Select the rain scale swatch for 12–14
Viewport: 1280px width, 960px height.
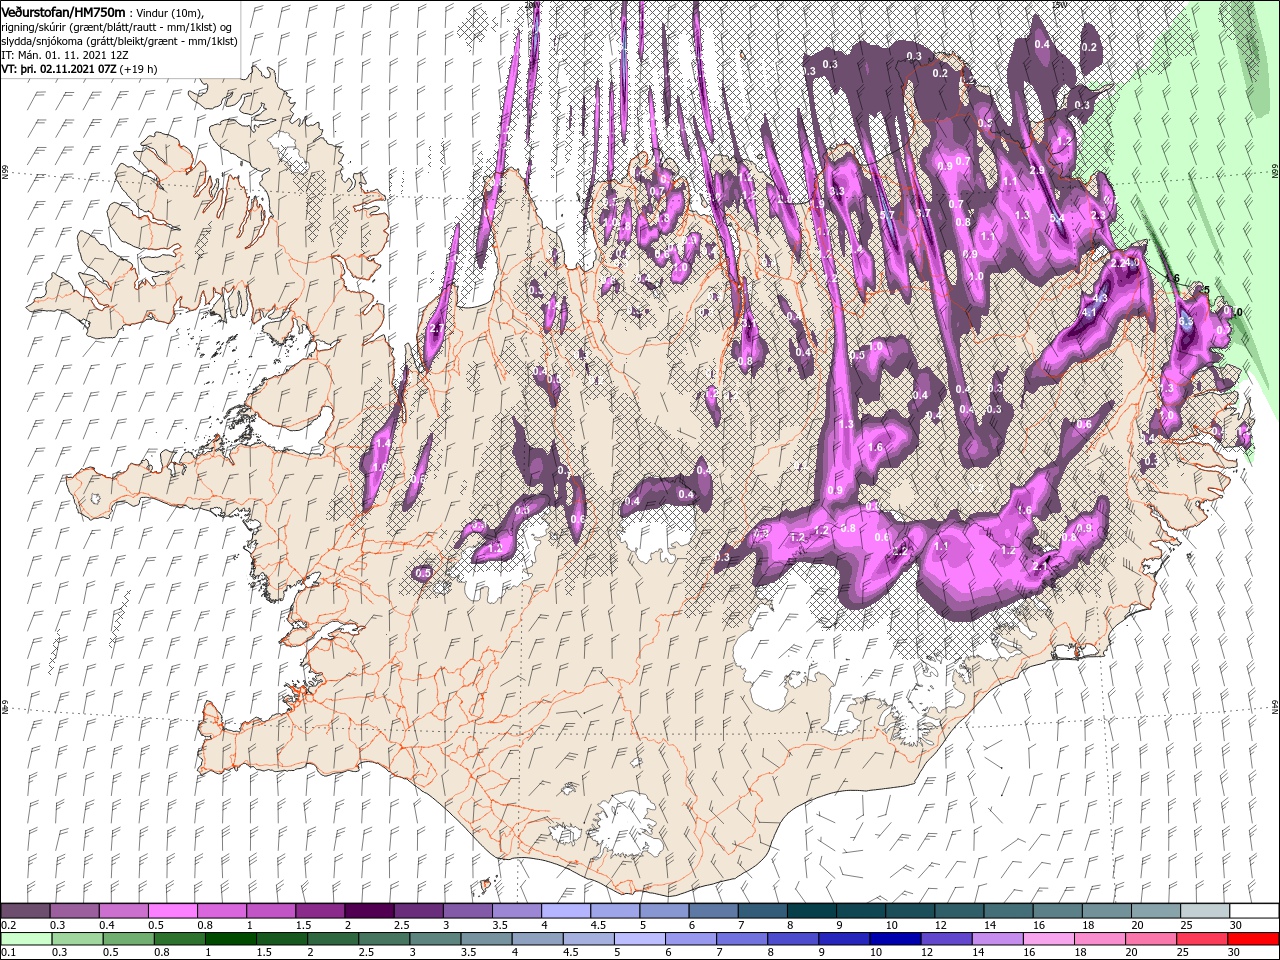coord(945,939)
